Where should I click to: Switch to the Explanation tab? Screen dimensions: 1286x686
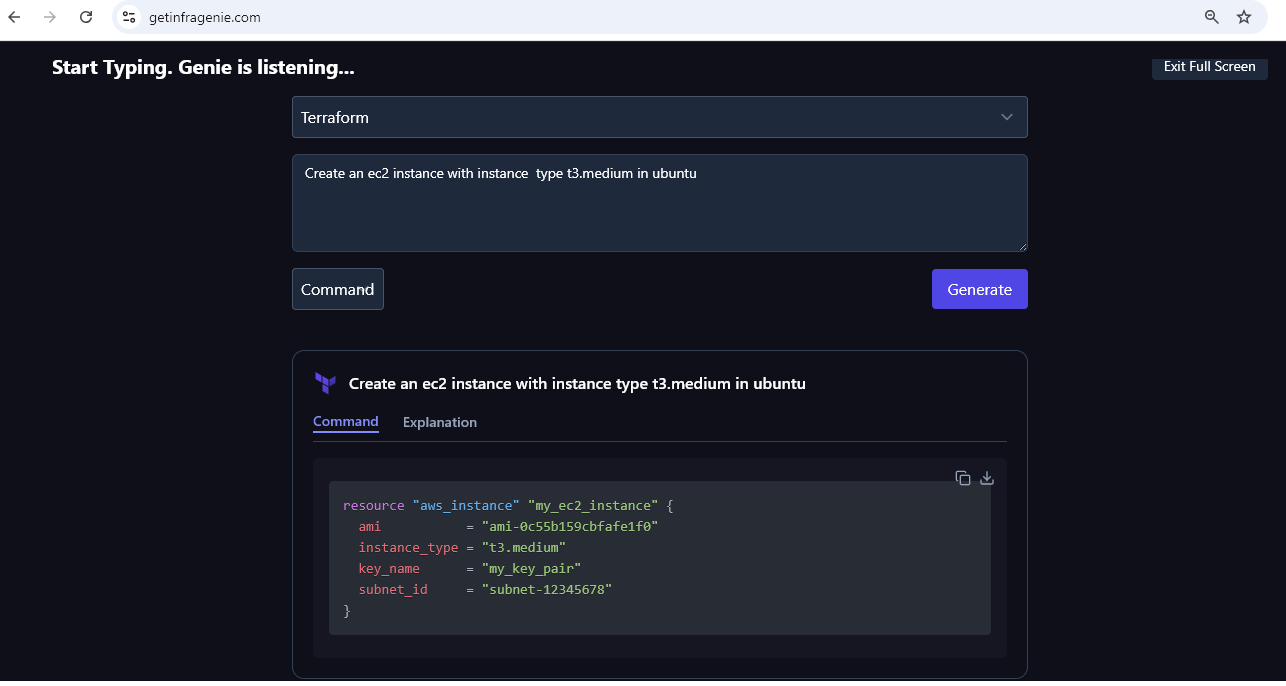[x=440, y=422]
